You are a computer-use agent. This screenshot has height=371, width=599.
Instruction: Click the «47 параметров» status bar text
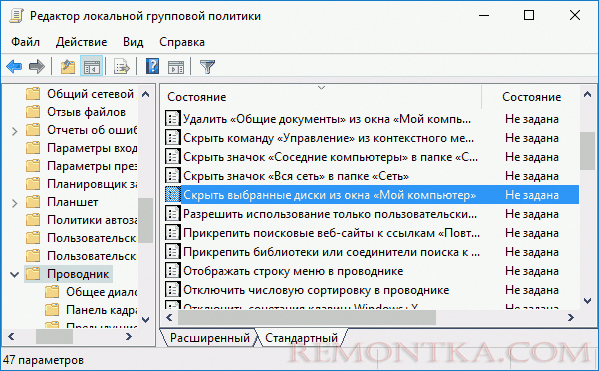43,360
